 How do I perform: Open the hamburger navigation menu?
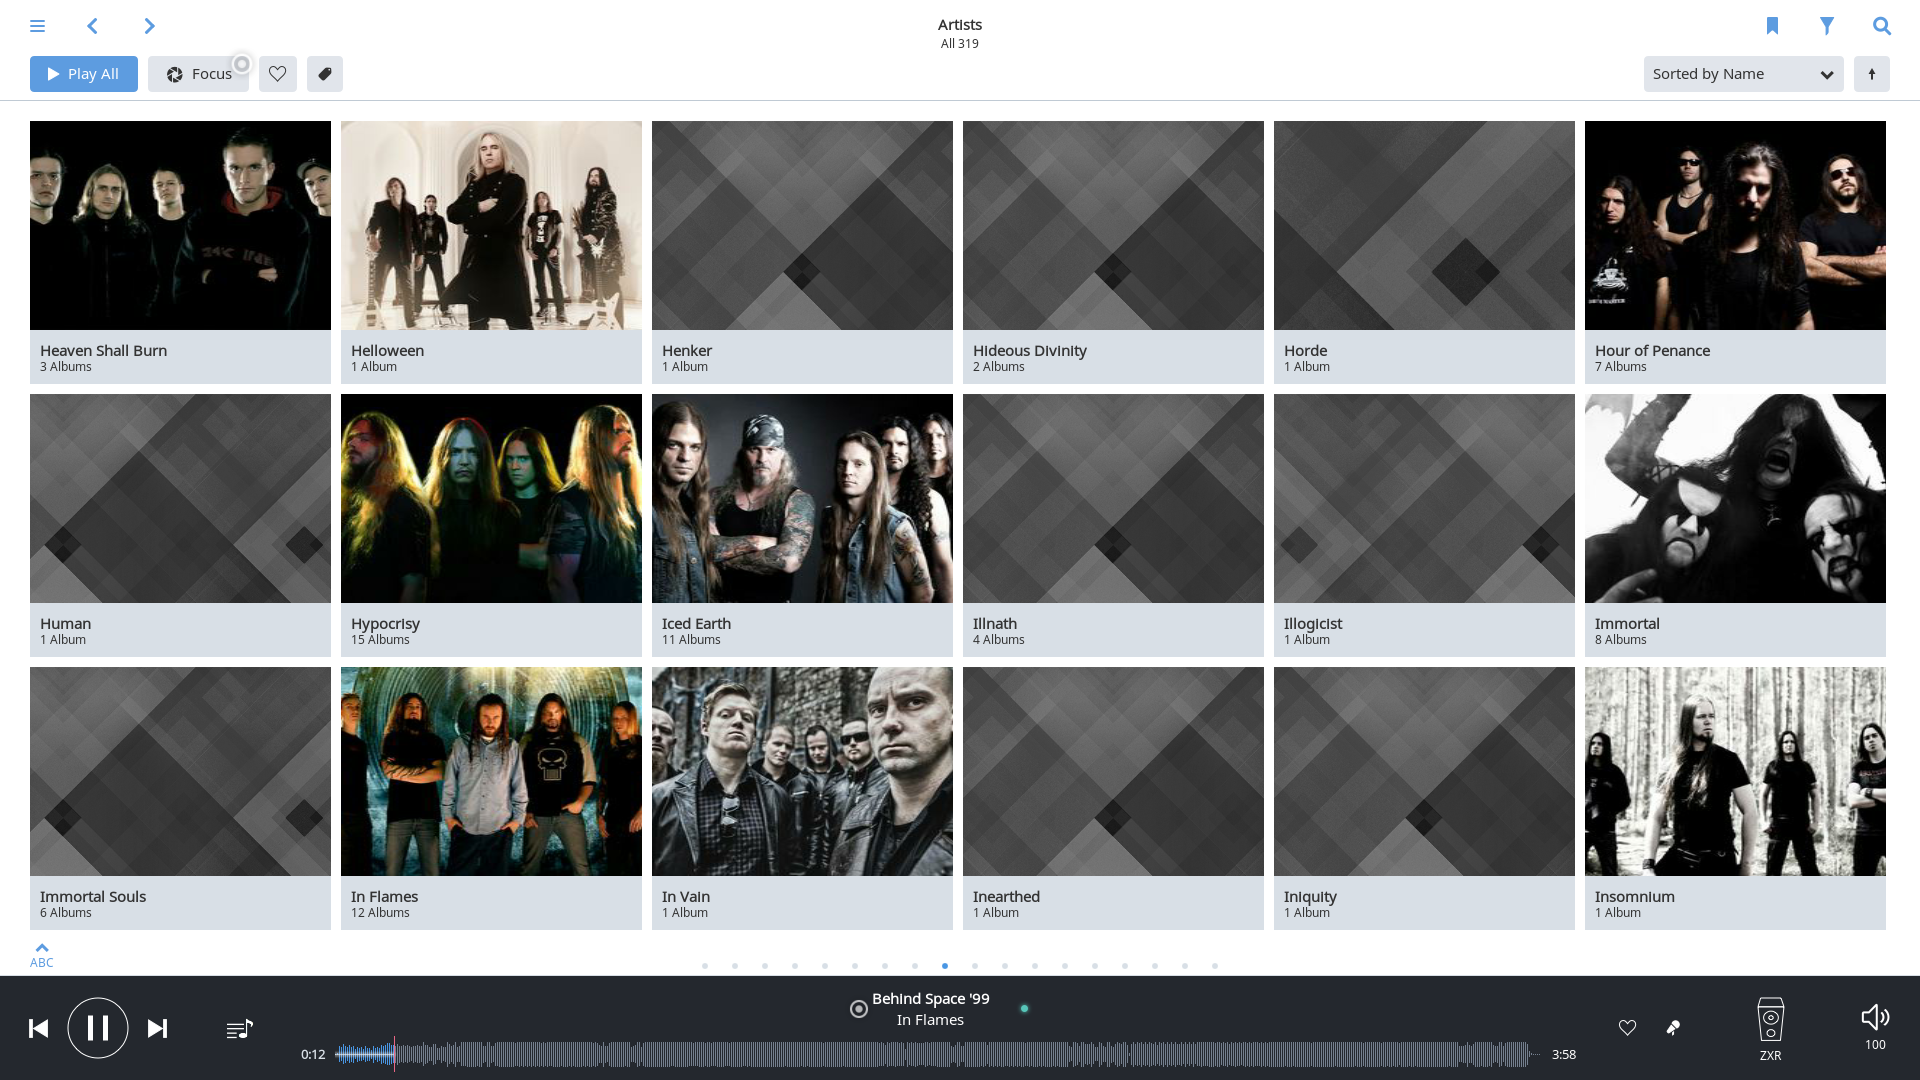pyautogui.click(x=37, y=26)
